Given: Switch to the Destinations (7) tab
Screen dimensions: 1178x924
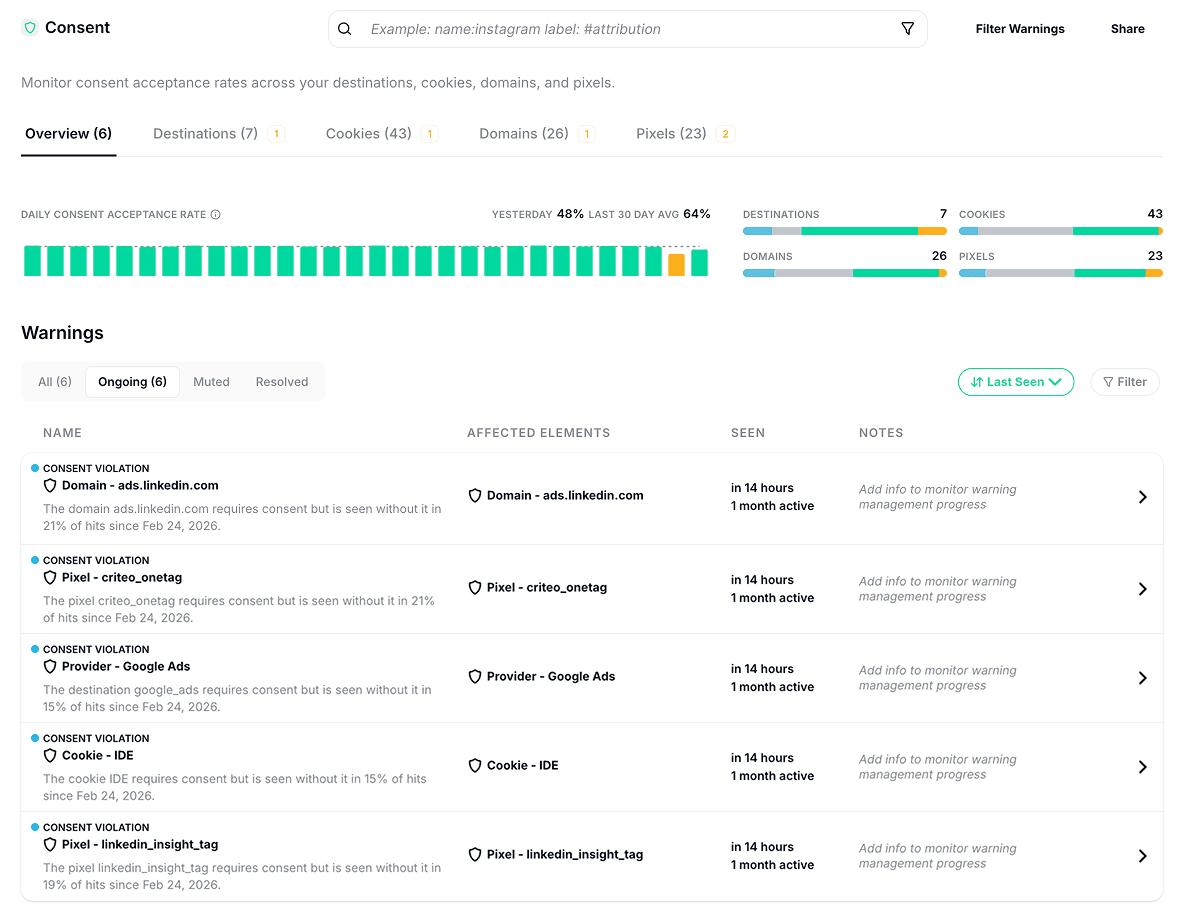Looking at the screenshot, I should point(205,134).
